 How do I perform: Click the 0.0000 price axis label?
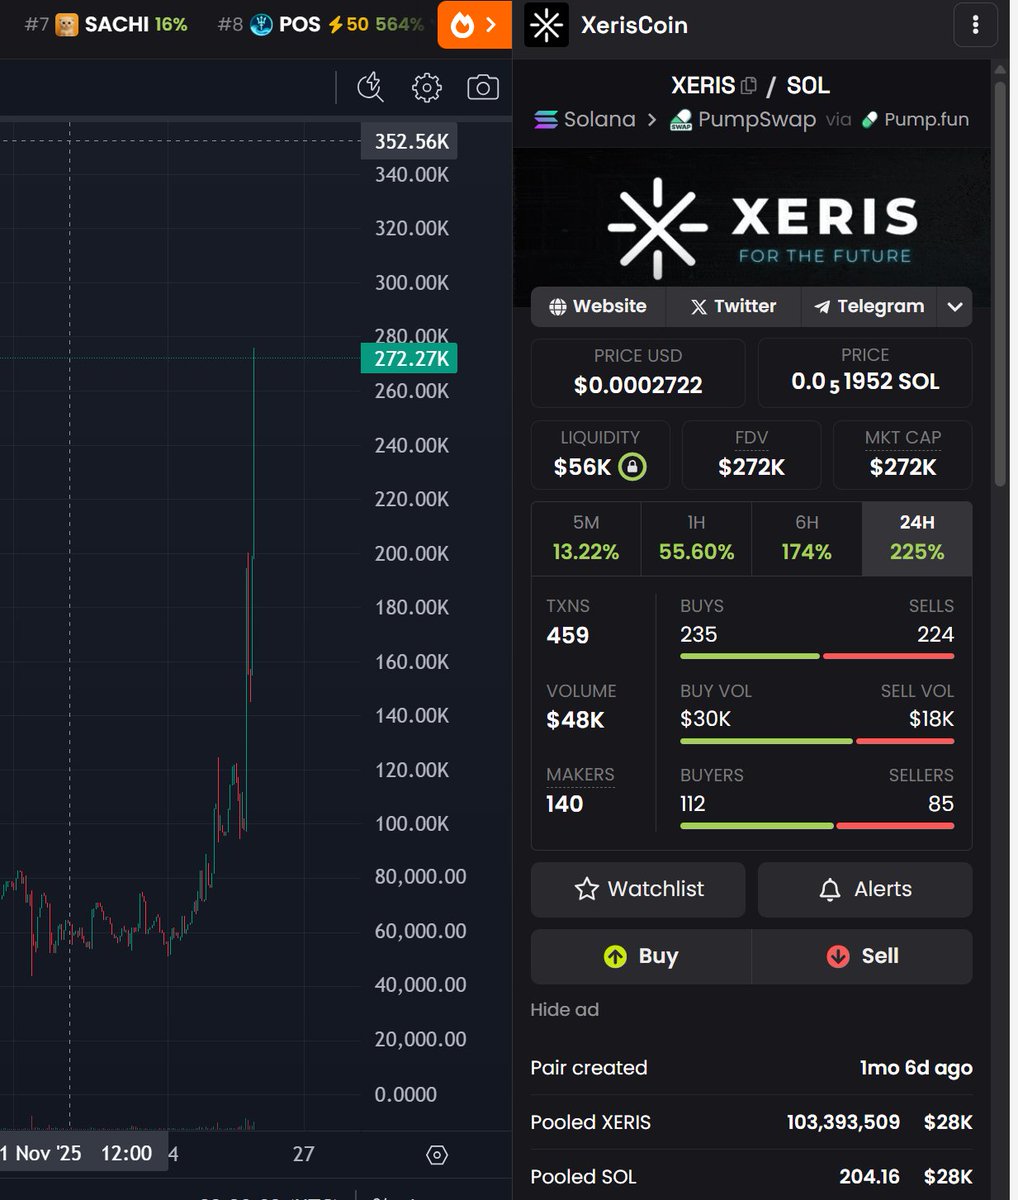tap(406, 1094)
